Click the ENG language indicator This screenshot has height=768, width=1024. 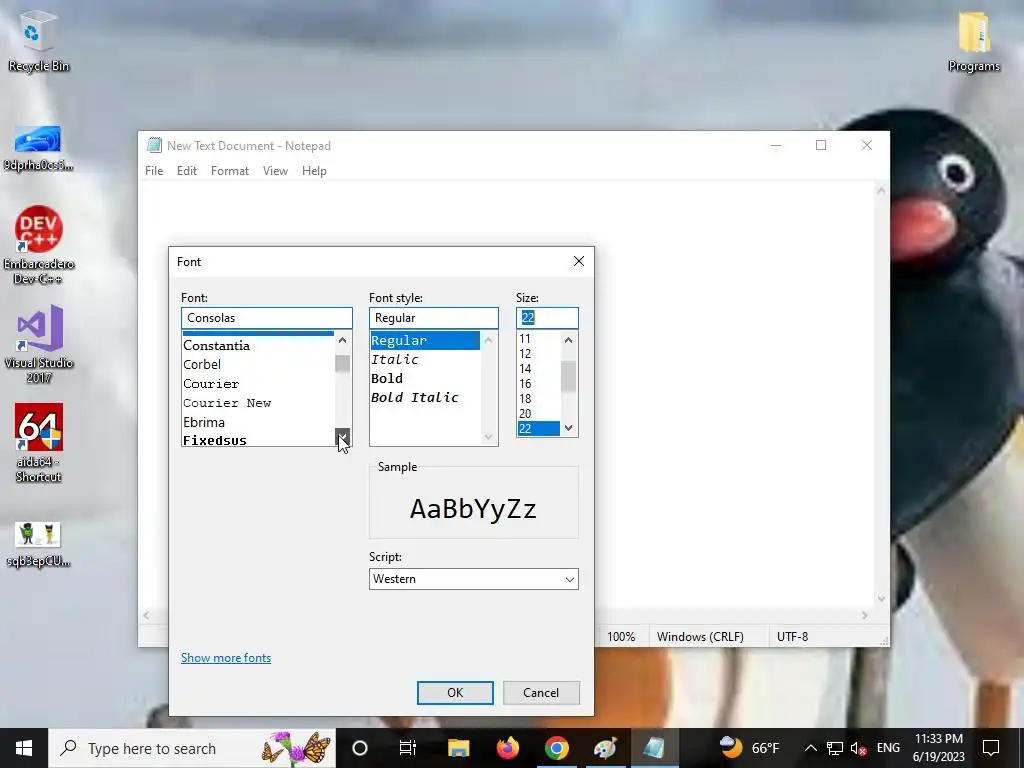click(888, 748)
